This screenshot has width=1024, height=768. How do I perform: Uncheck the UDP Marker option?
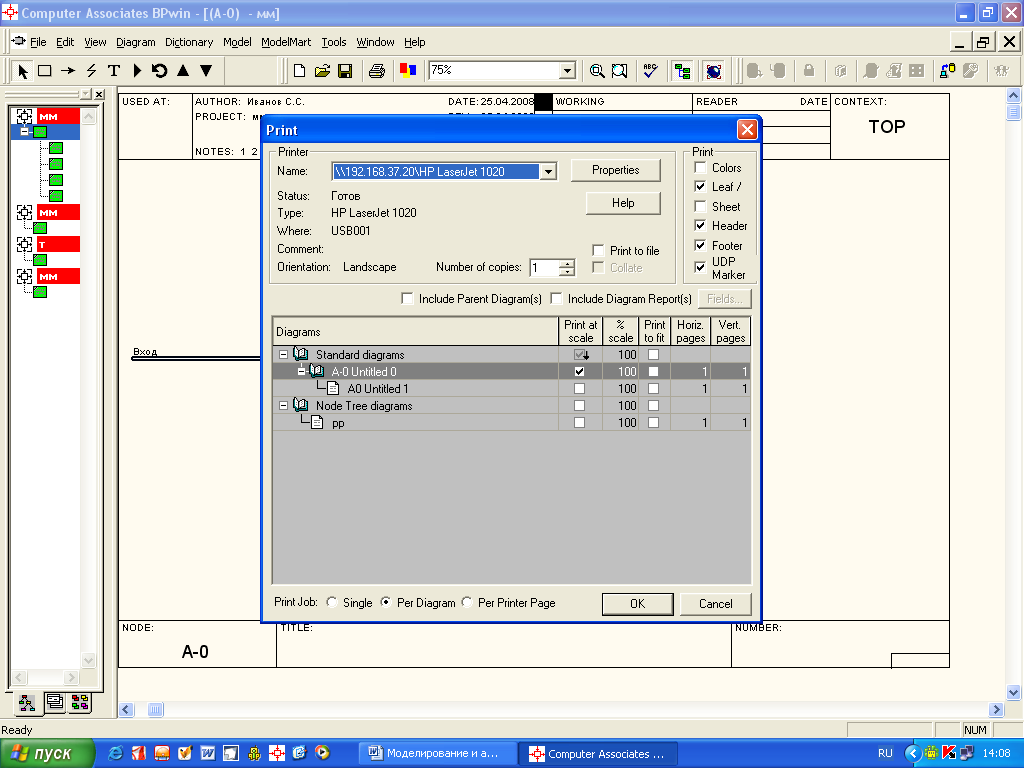700,267
